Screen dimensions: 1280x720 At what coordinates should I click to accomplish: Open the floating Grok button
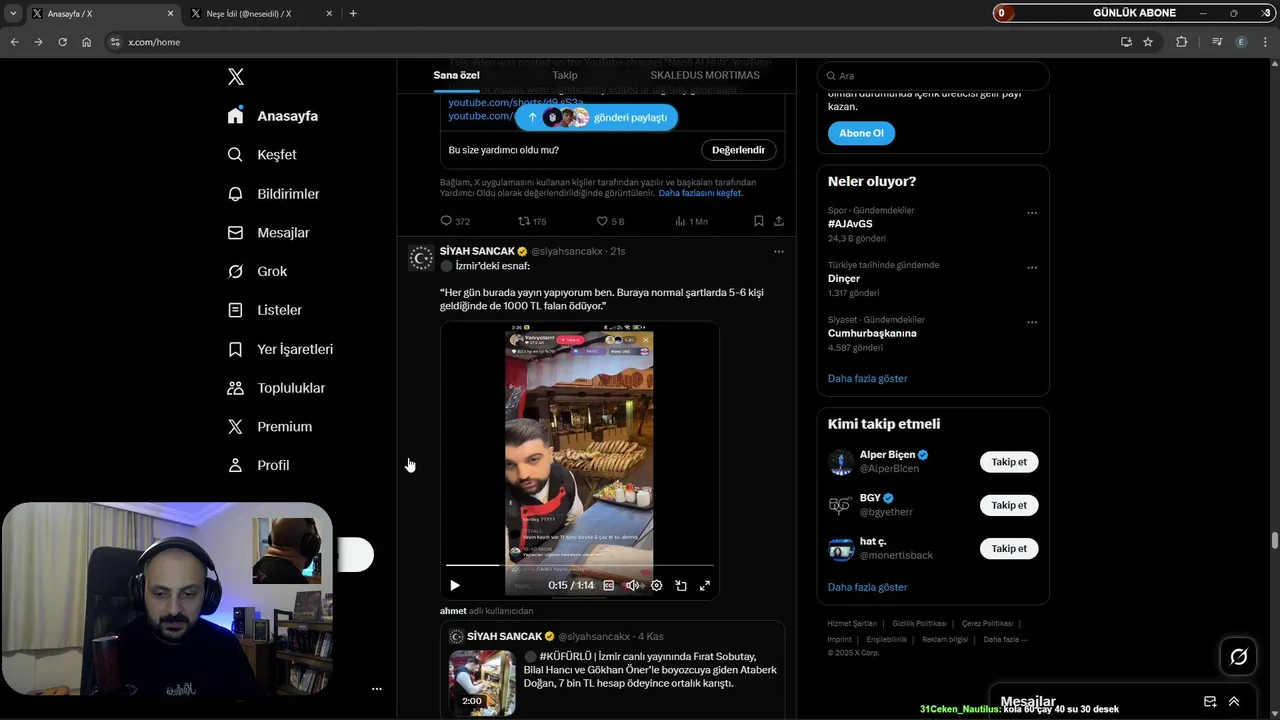pyautogui.click(x=1238, y=657)
